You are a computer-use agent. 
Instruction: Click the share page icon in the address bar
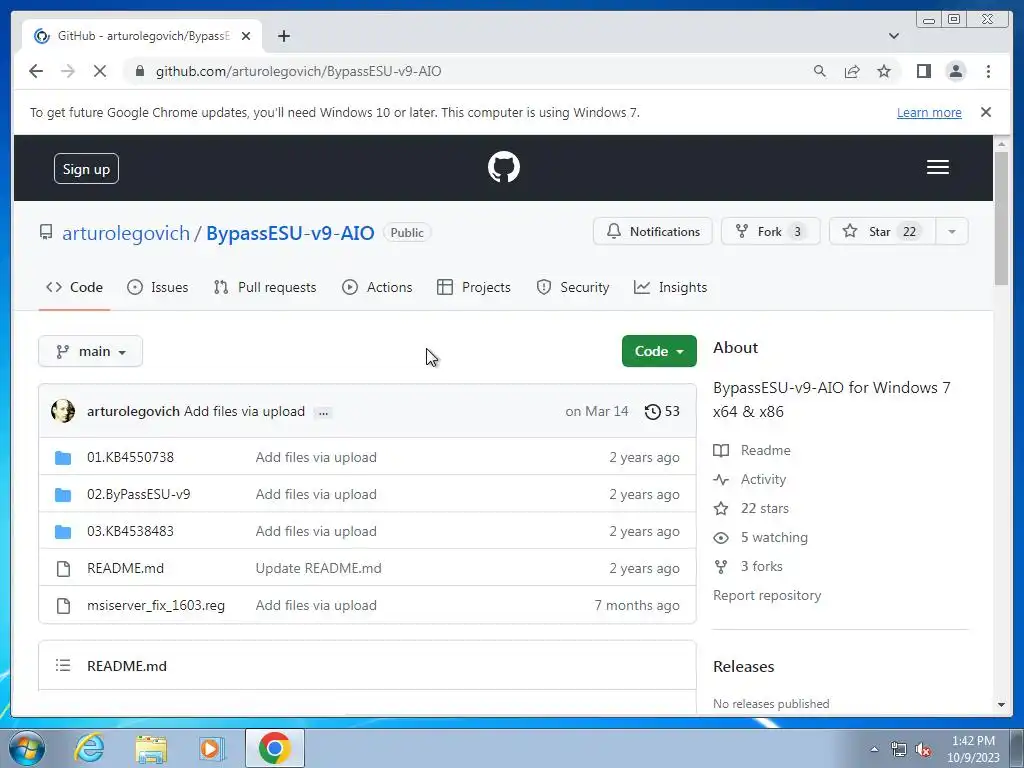pos(852,71)
